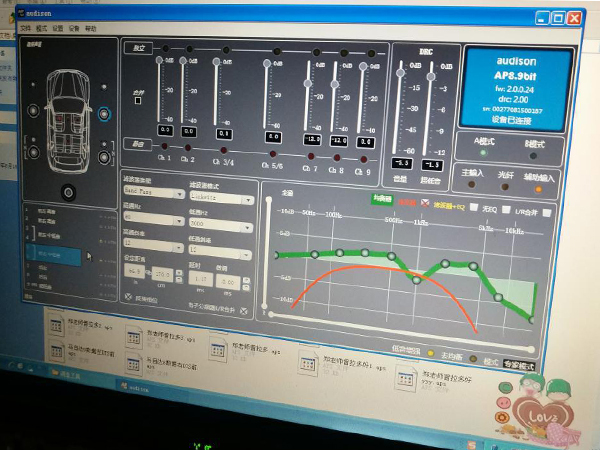Screen dimensions: 600x450
Task: Select 辅助输入 aux input source
Action: point(538,189)
